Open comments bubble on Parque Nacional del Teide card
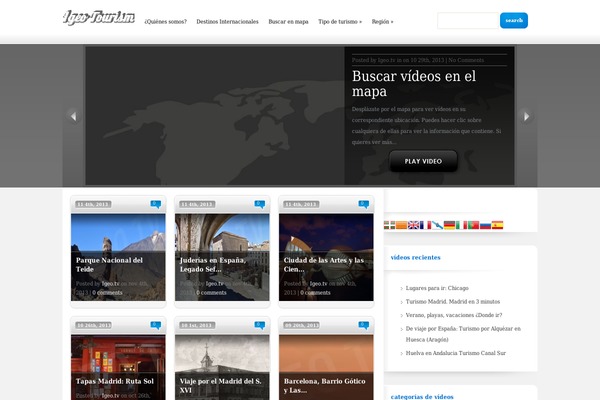This screenshot has height=400, width=600. coord(156,204)
